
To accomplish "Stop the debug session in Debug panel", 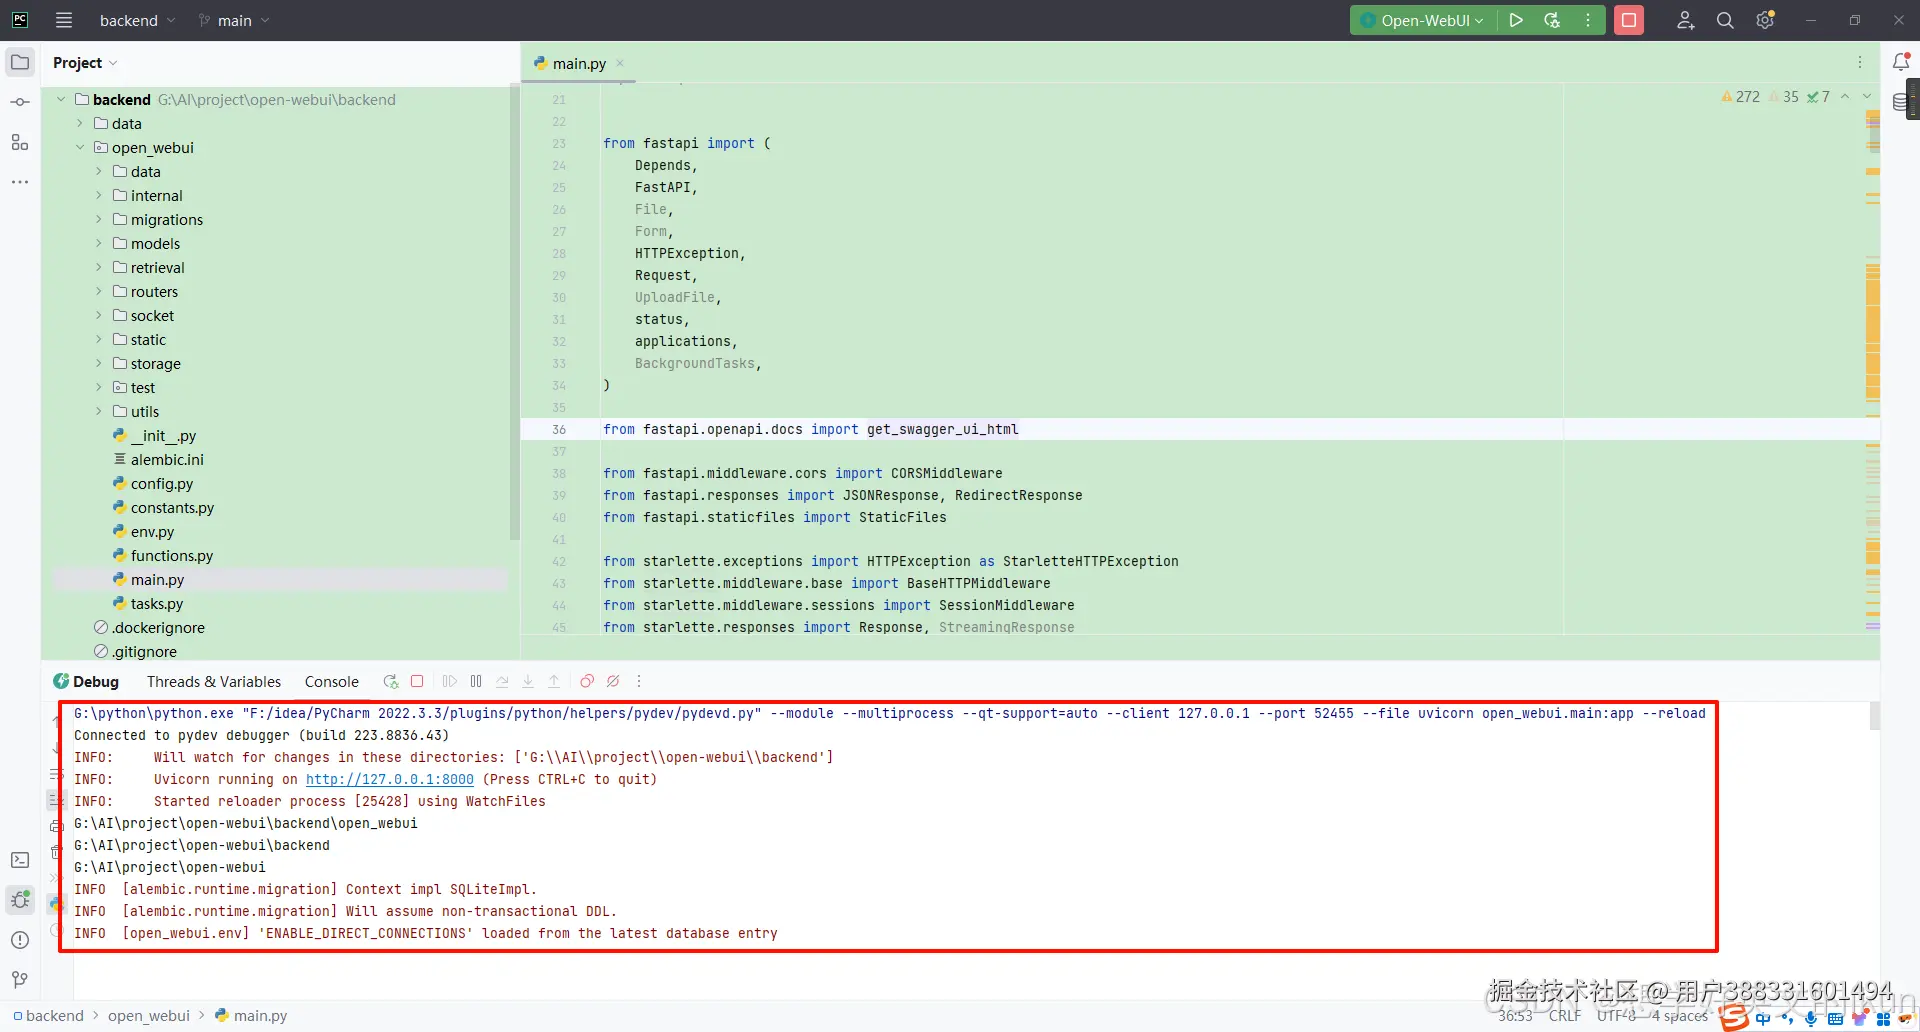I will click(417, 681).
